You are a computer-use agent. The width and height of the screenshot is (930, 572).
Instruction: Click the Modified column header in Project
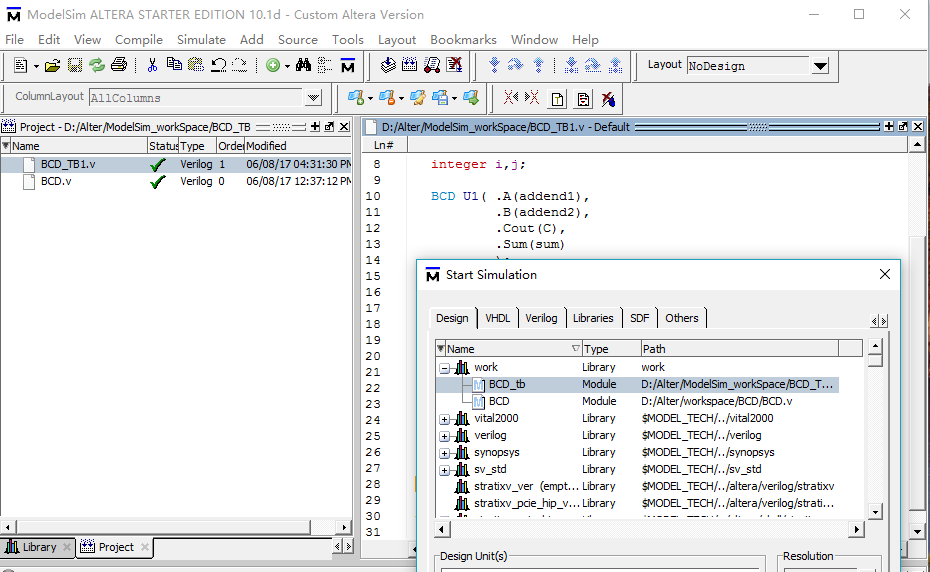coord(298,146)
